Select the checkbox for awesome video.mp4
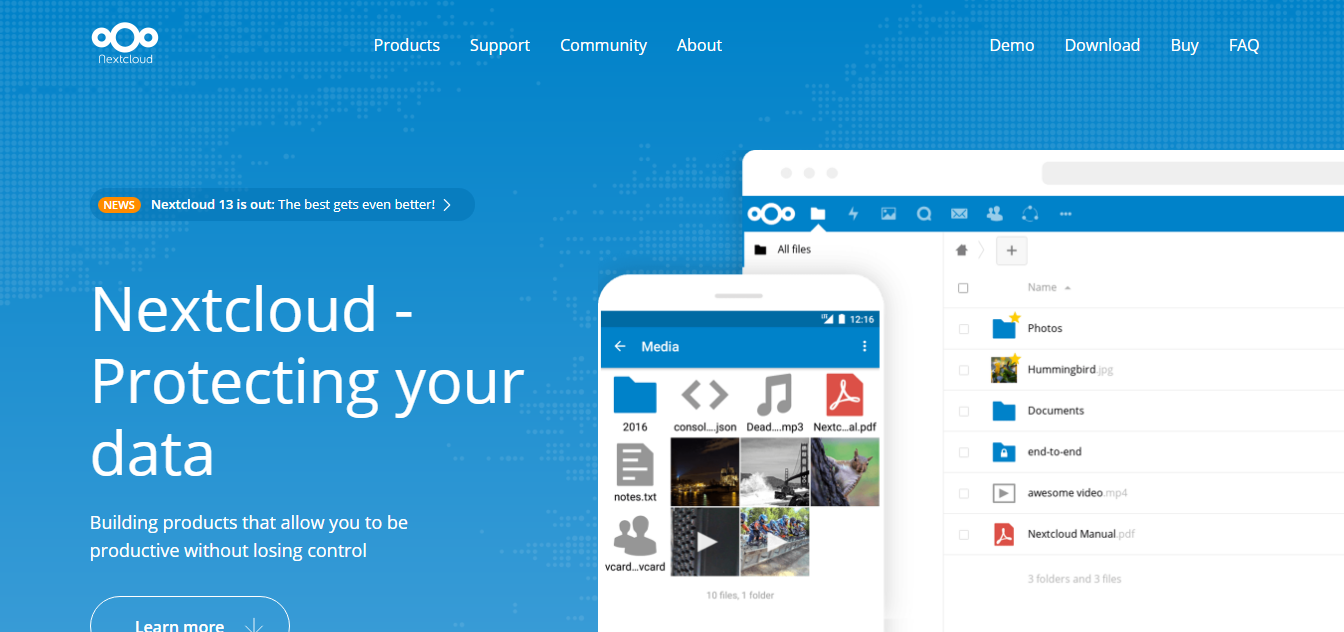Image resolution: width=1344 pixels, height=632 pixels. (963, 492)
